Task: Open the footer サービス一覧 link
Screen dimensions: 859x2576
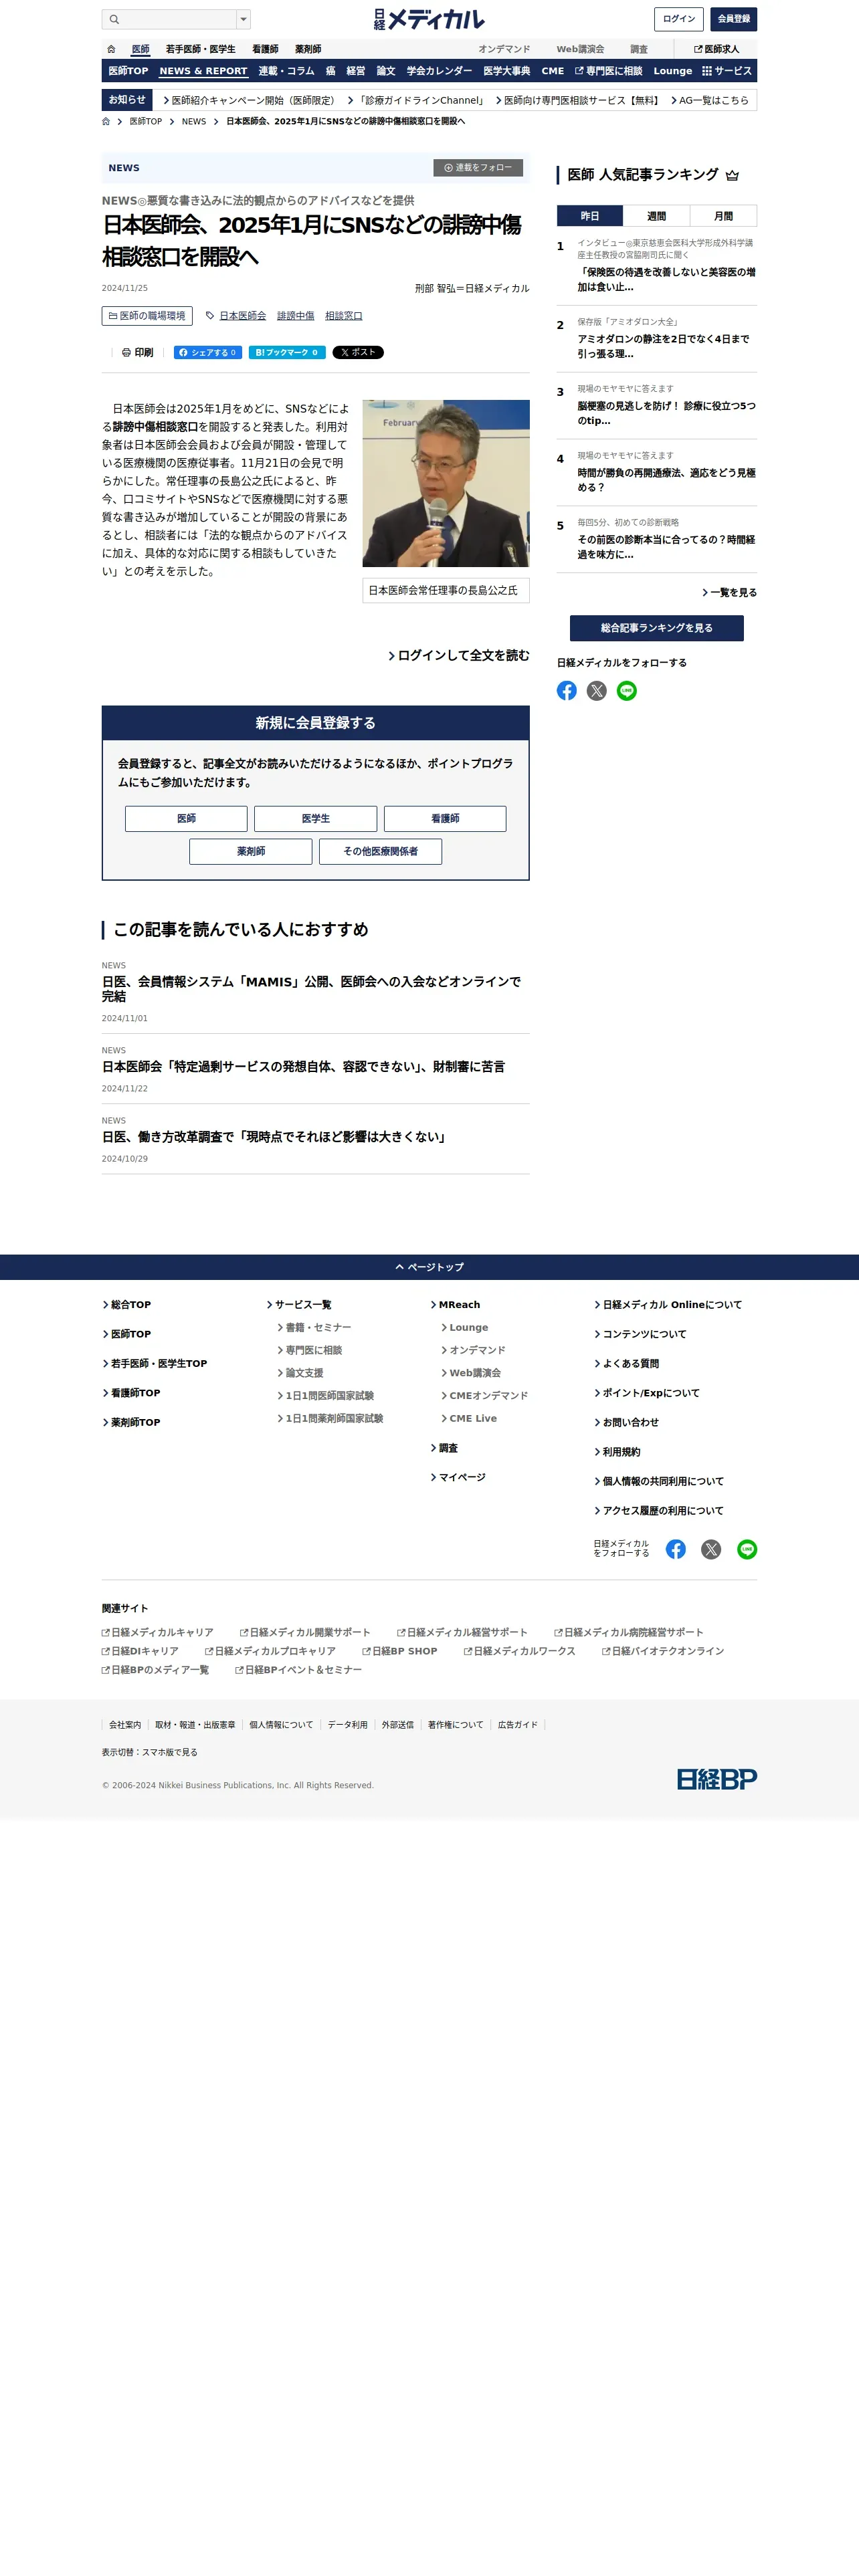Action: (x=299, y=1305)
